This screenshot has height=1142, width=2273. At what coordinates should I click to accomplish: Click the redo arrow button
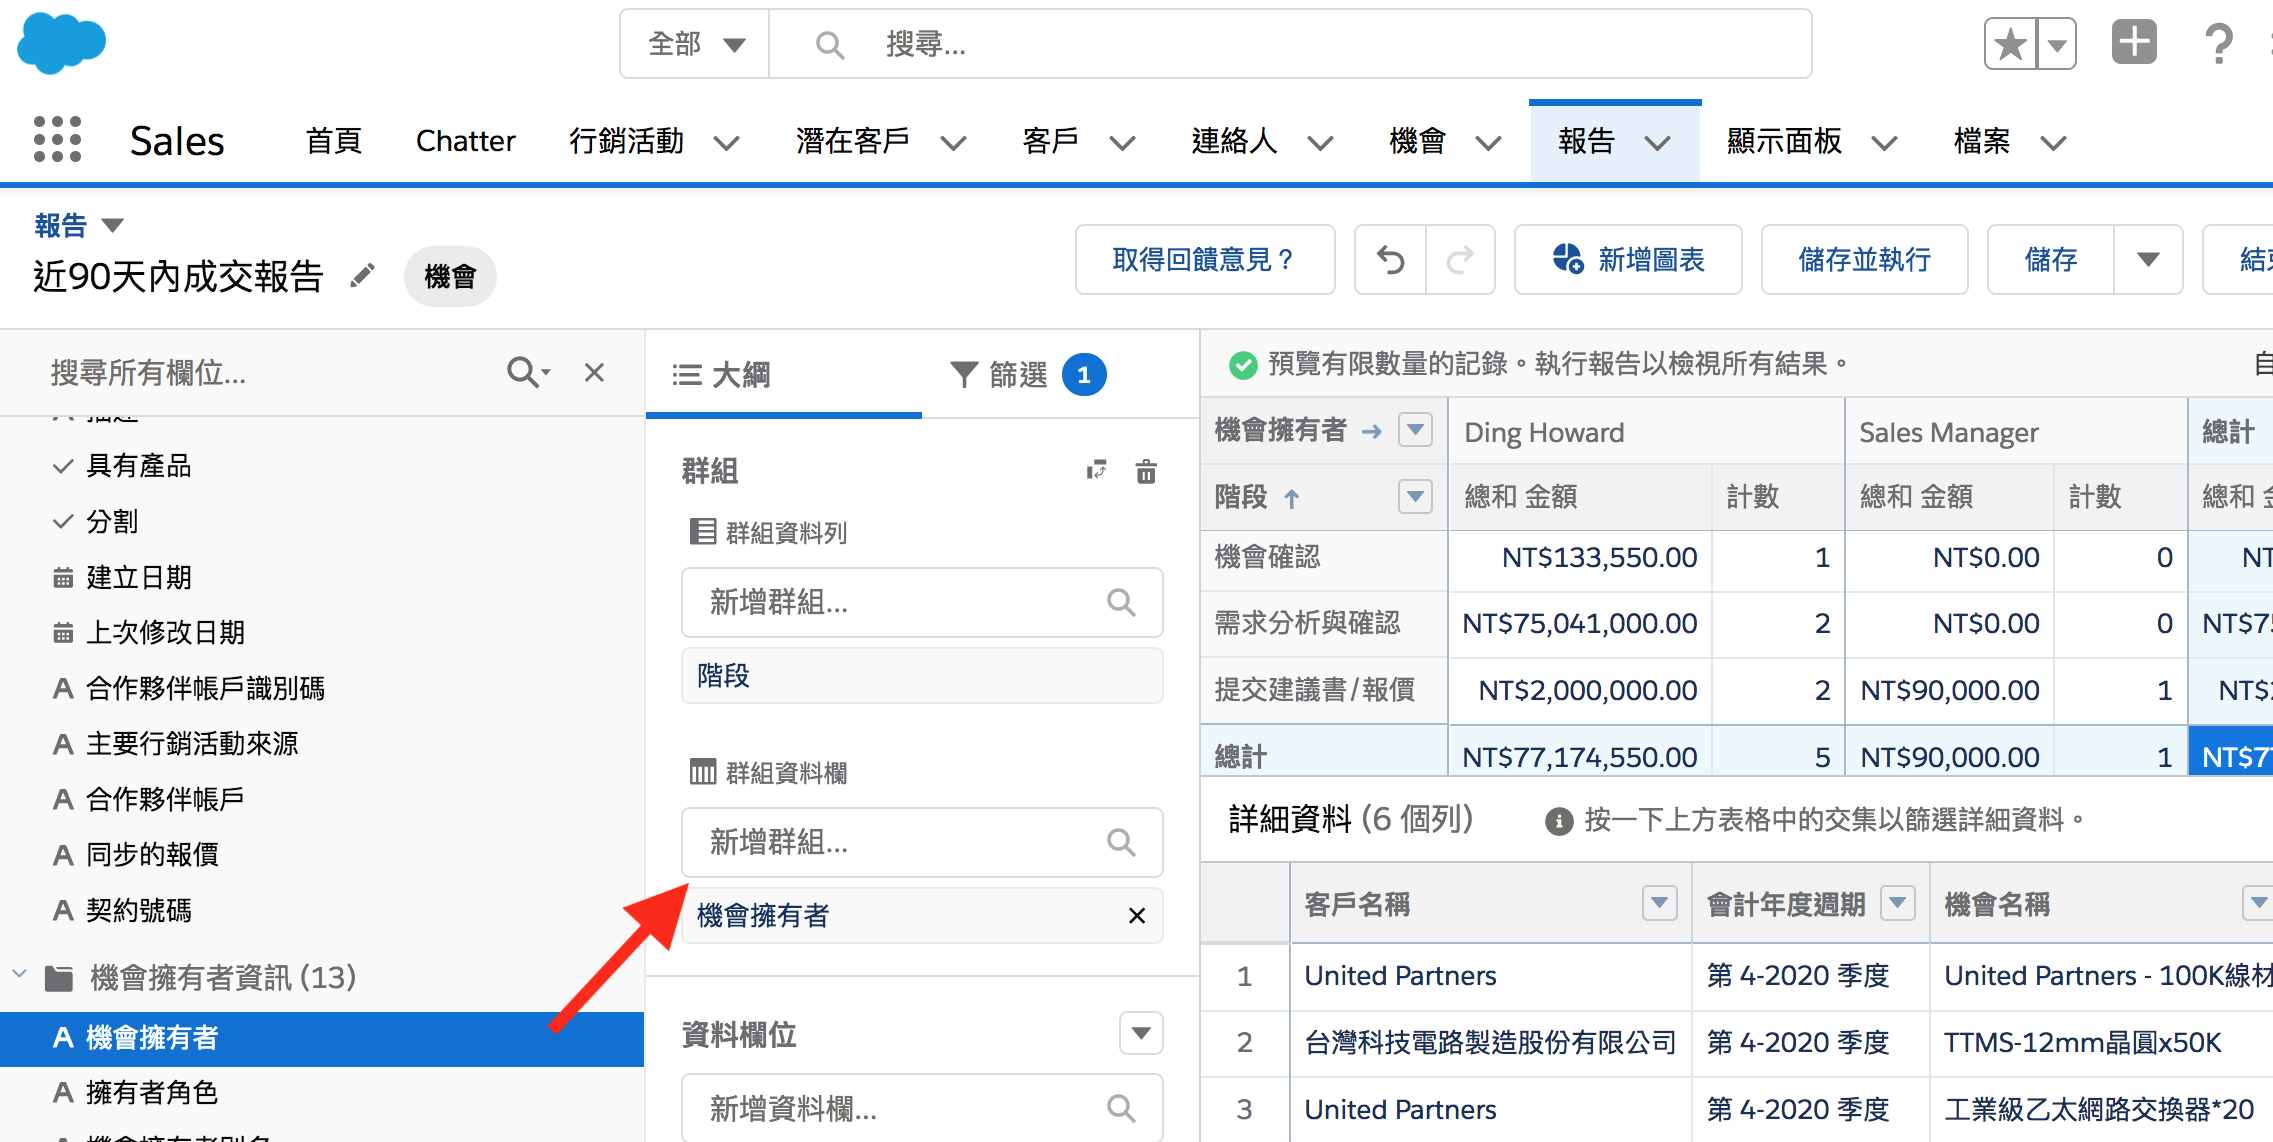tap(1460, 260)
